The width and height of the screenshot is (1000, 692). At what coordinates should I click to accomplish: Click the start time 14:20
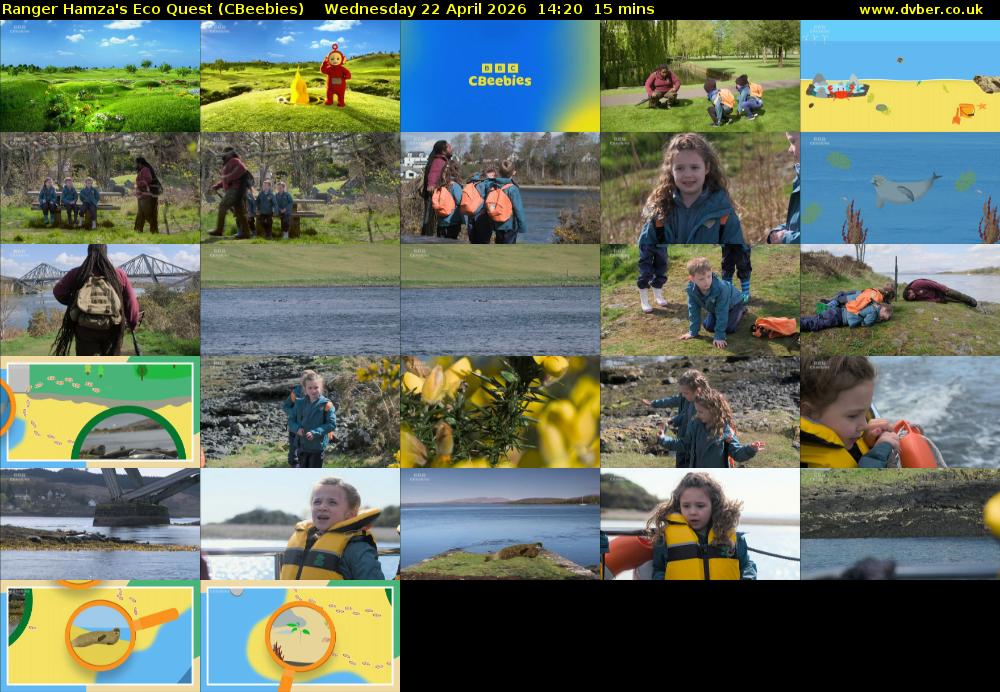click(560, 10)
